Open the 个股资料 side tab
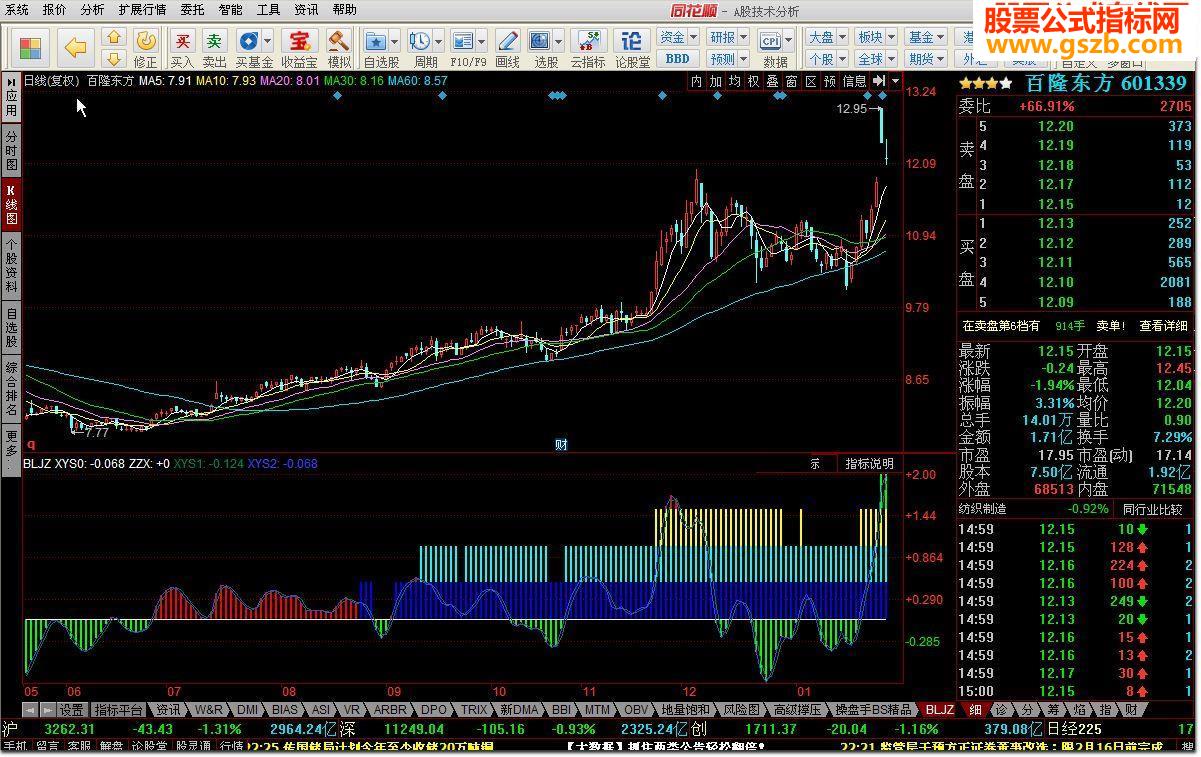Viewport: 1201px width, 757px height. 11,265
